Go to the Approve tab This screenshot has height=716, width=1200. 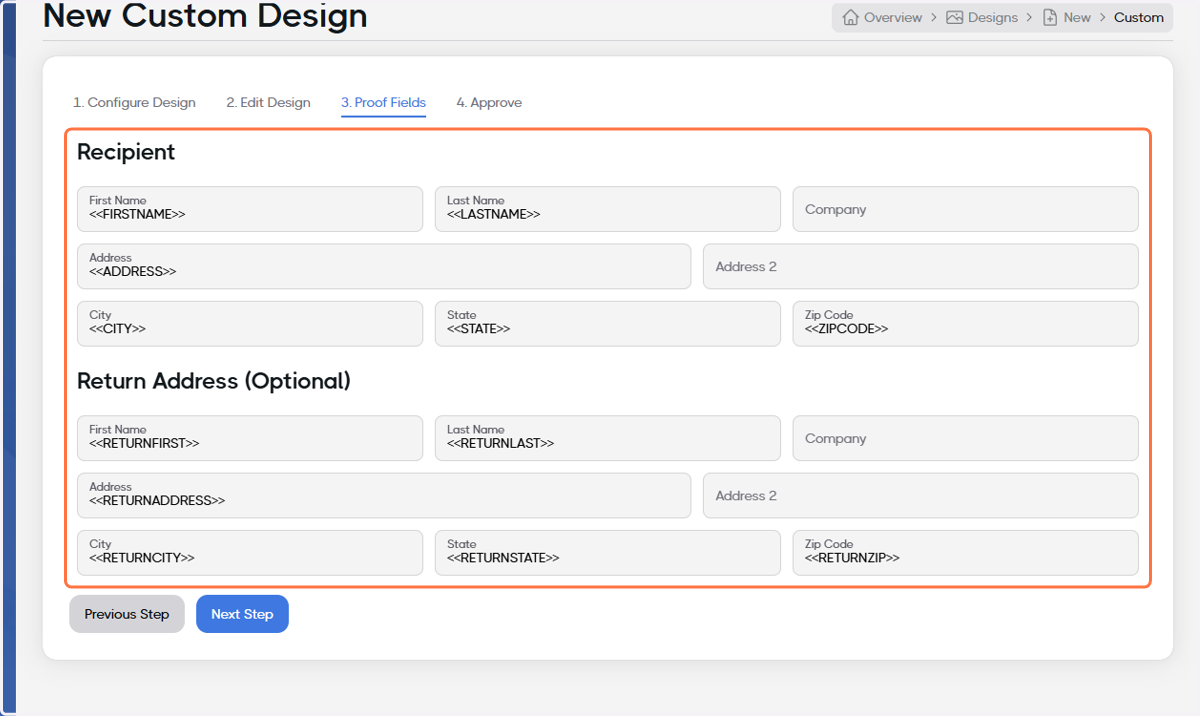(489, 102)
